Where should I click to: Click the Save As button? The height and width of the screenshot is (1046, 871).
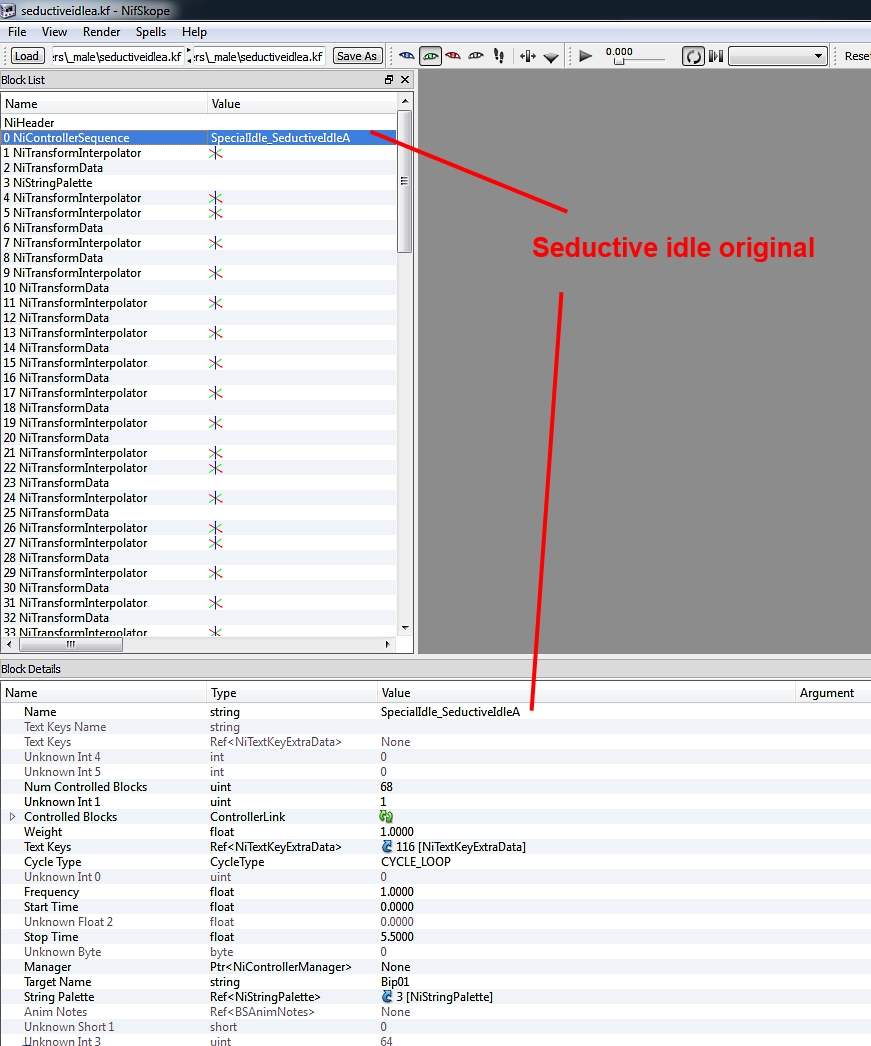point(357,56)
